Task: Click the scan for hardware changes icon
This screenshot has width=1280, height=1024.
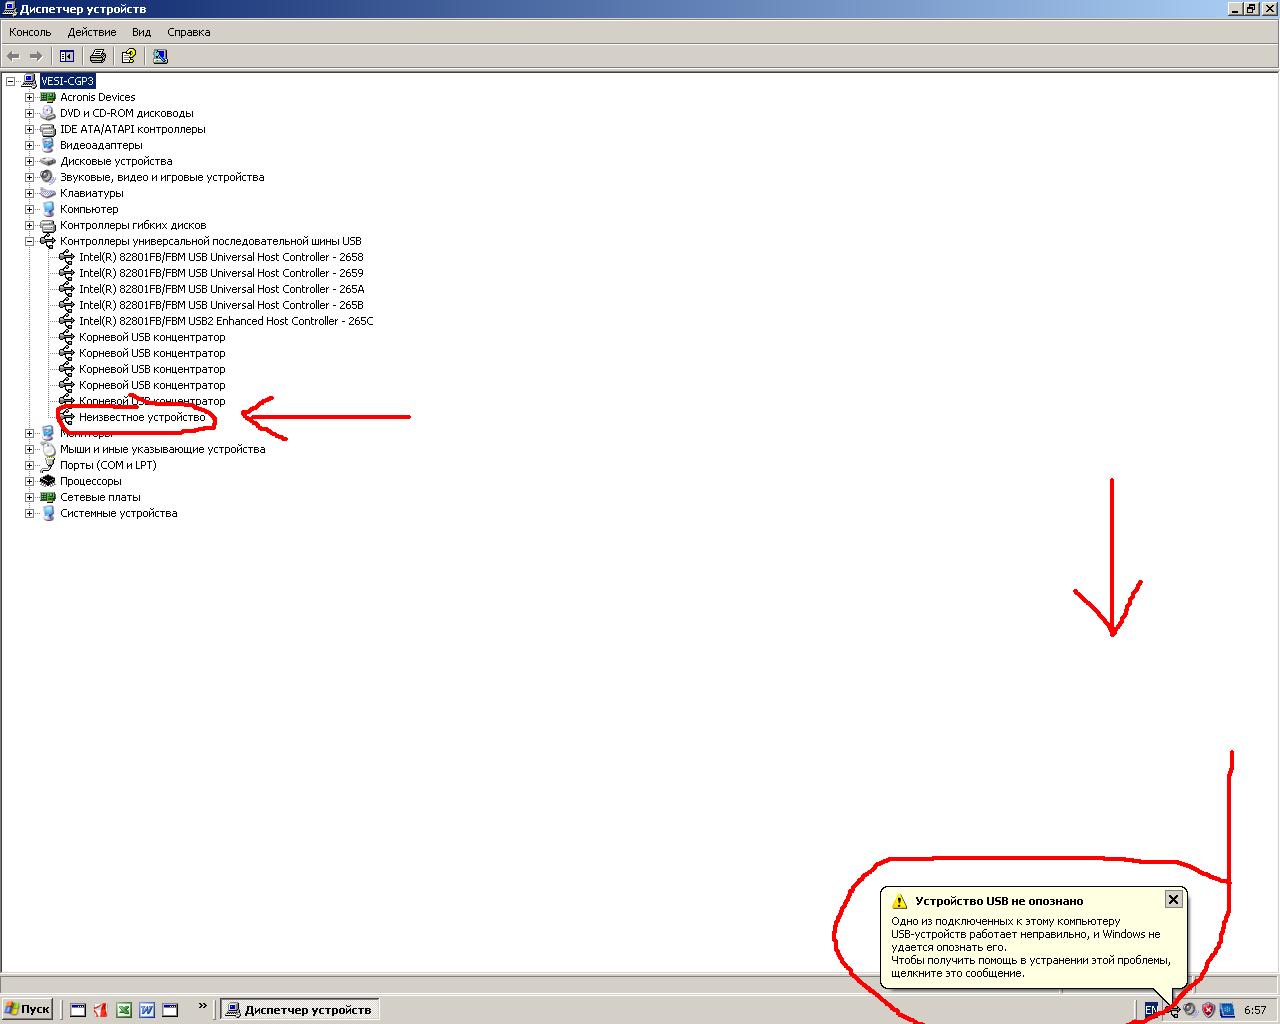Action: click(160, 56)
